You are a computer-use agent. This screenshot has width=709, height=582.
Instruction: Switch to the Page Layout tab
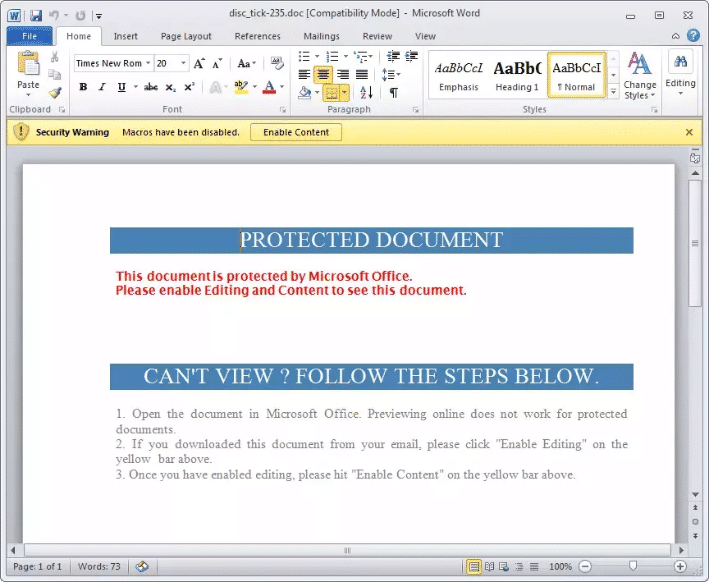[186, 36]
